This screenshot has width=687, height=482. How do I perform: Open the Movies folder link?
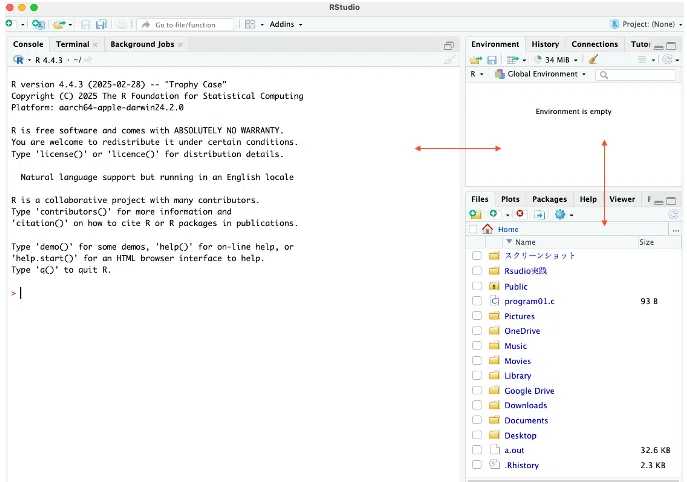(x=517, y=361)
